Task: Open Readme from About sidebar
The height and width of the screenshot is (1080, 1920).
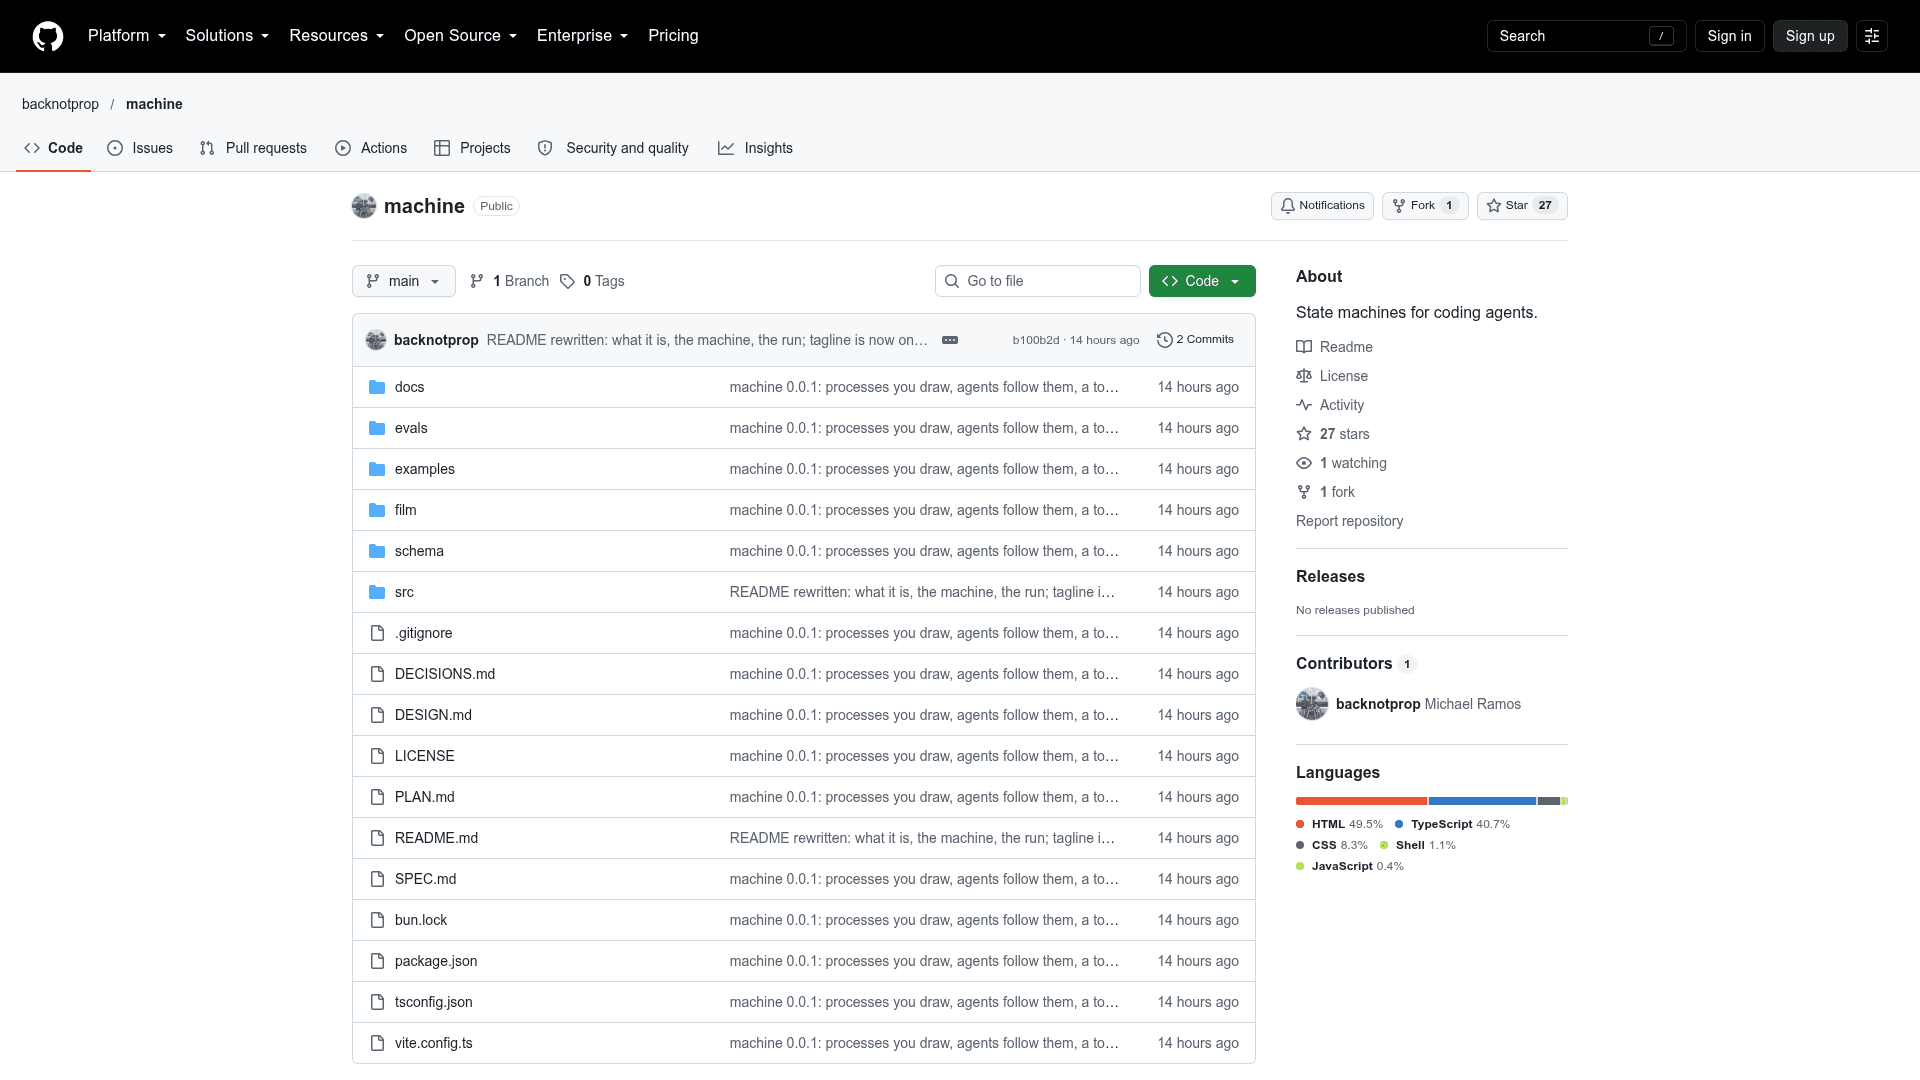Action: click(1334, 347)
